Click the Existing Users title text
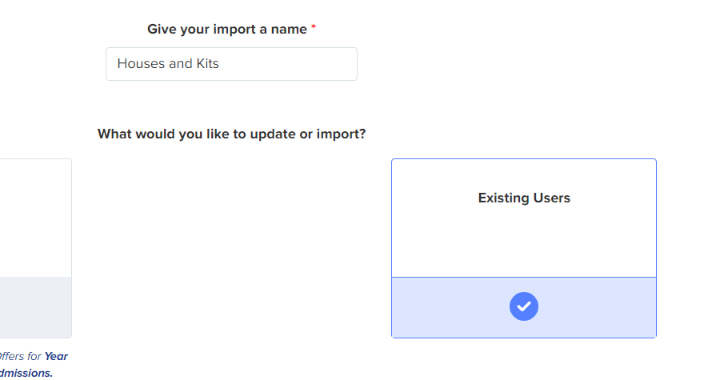Screen dimensions: 720x380 [x=524, y=198]
